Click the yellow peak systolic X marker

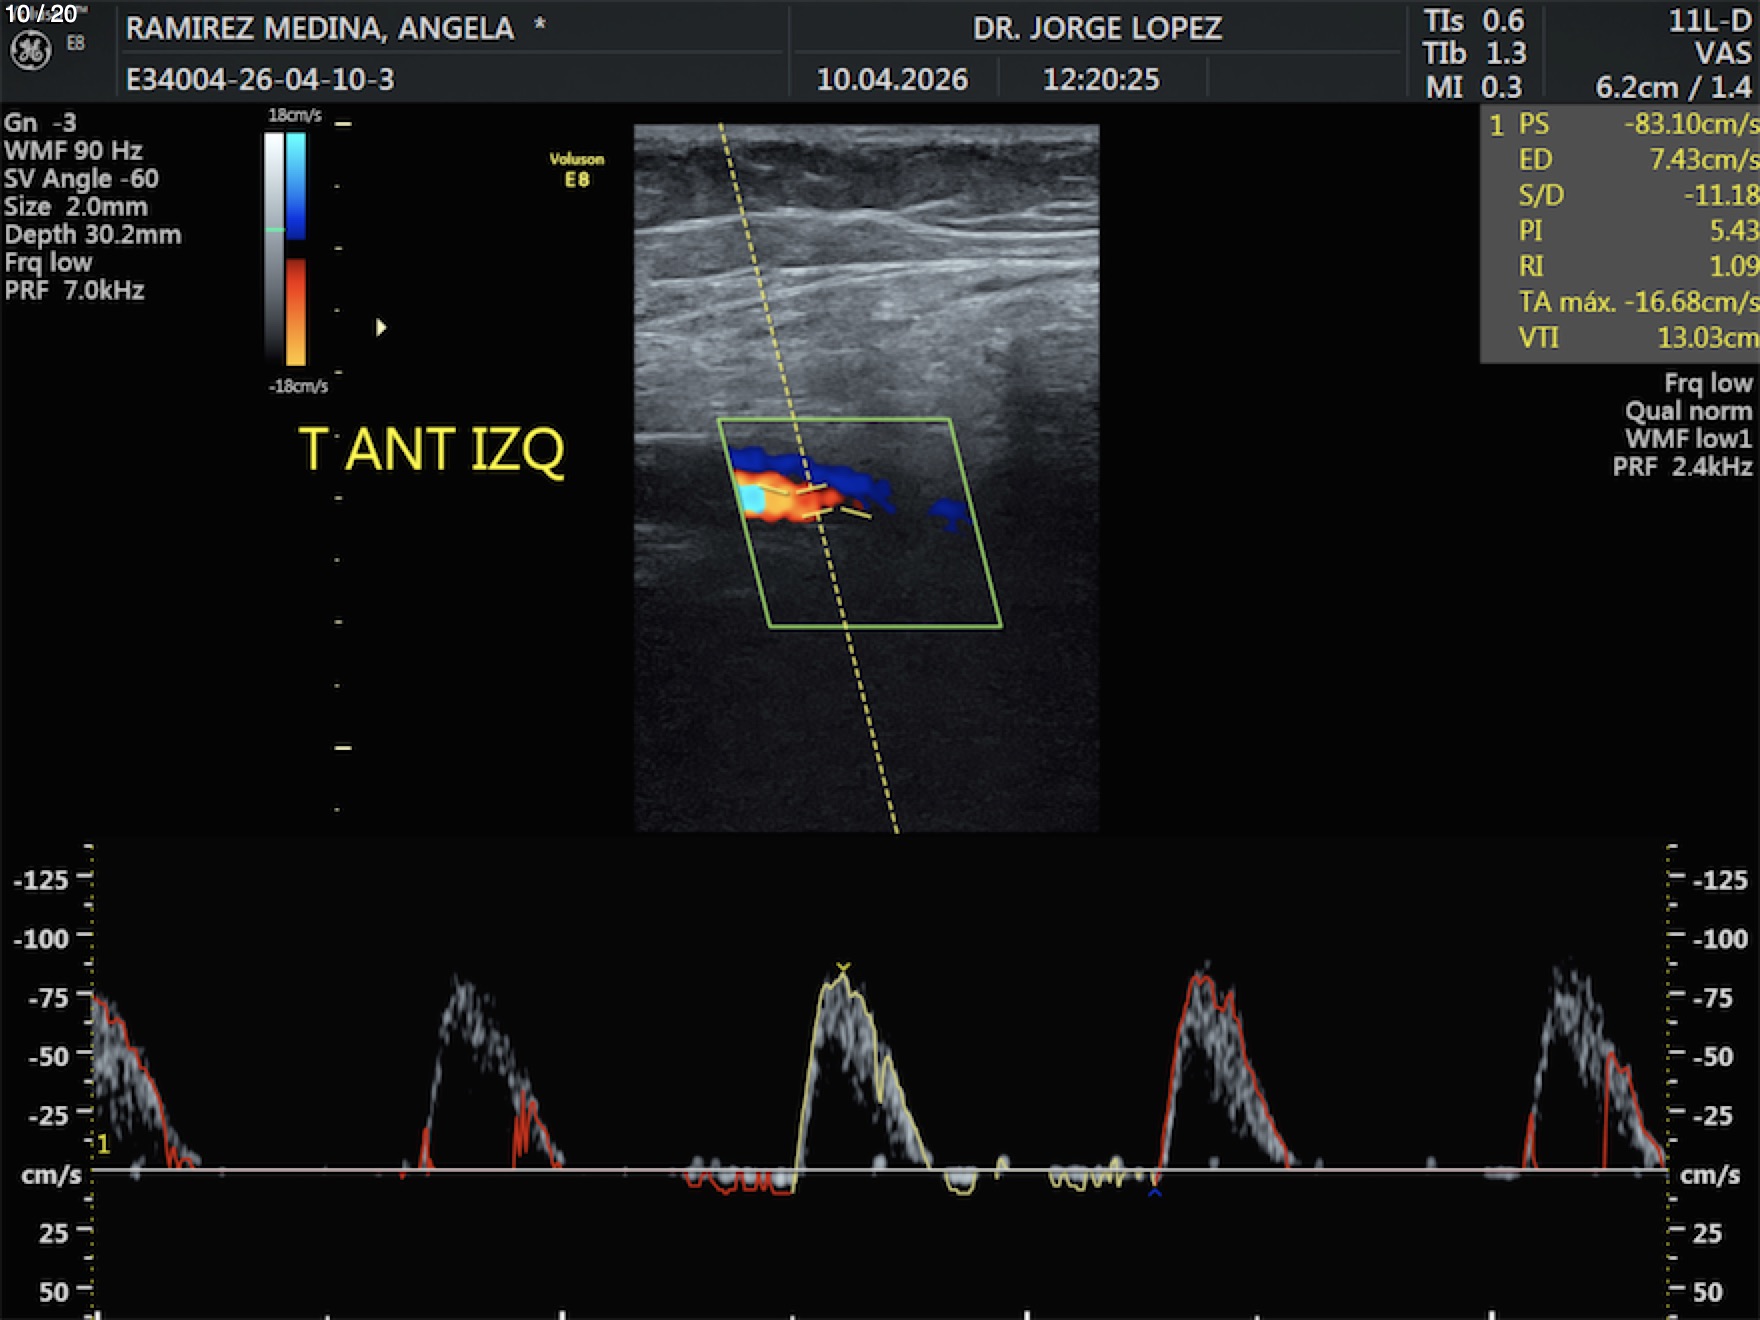(x=843, y=967)
